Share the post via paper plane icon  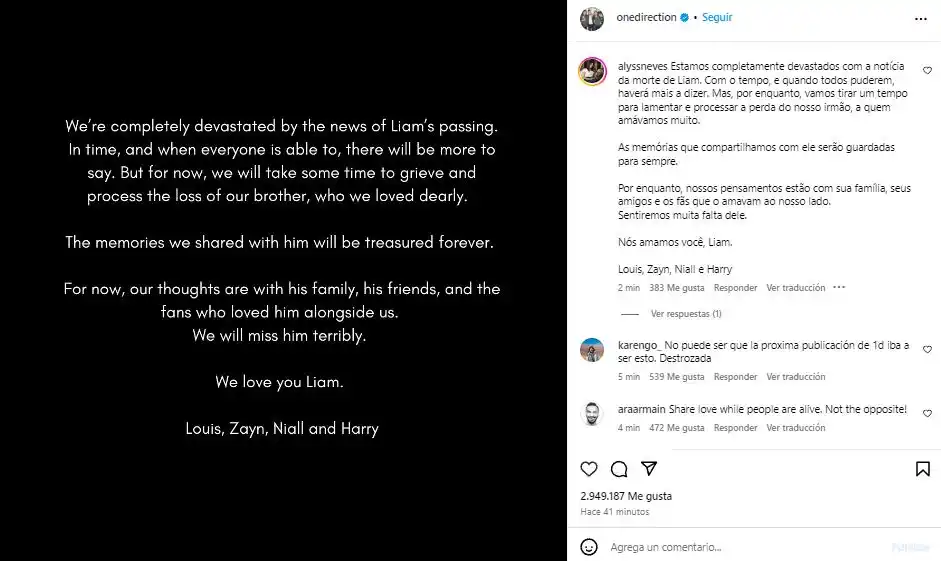(x=649, y=469)
